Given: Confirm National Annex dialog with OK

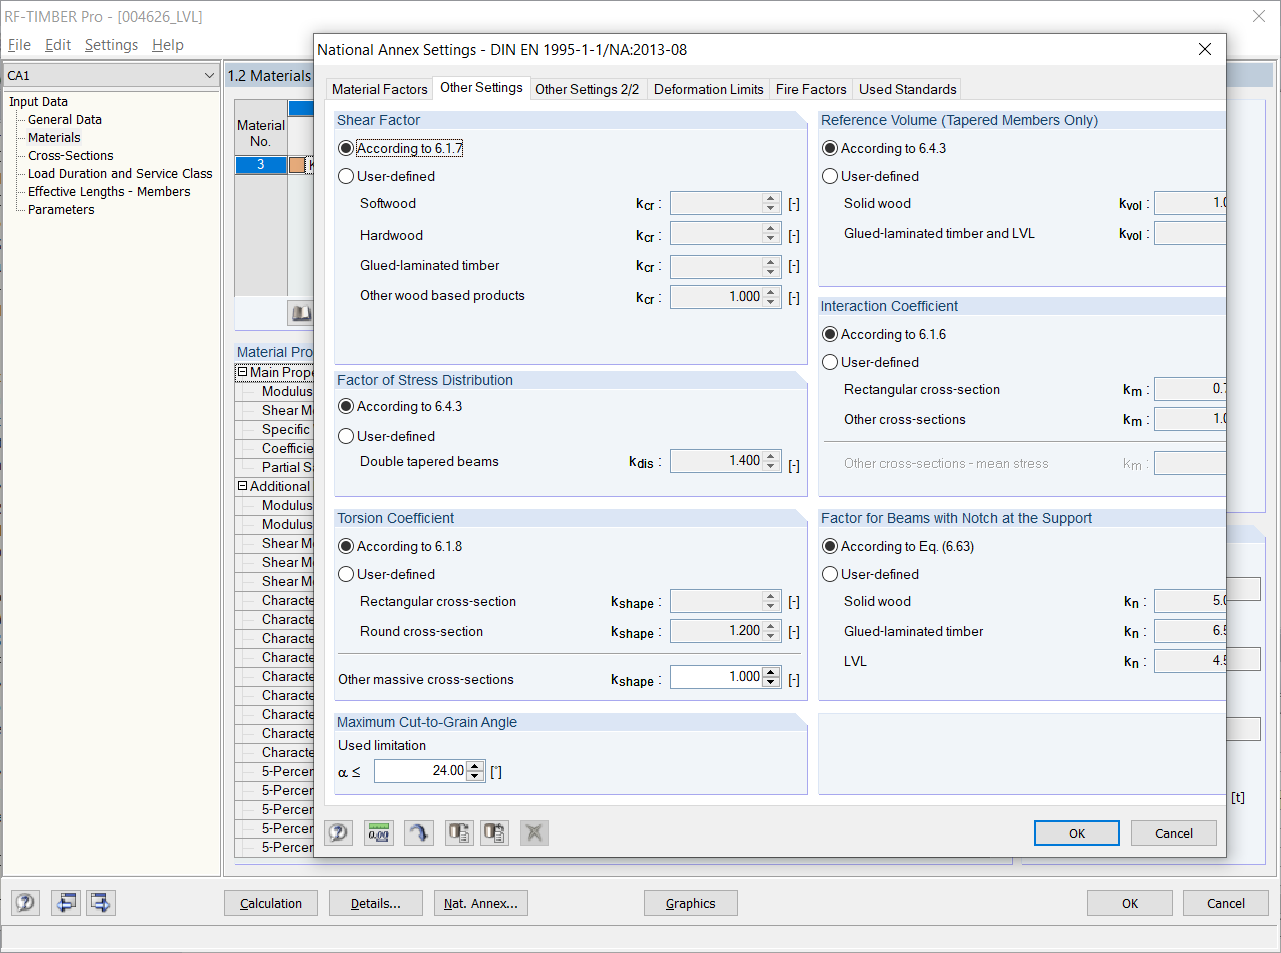Looking at the screenshot, I should pos(1077,833).
